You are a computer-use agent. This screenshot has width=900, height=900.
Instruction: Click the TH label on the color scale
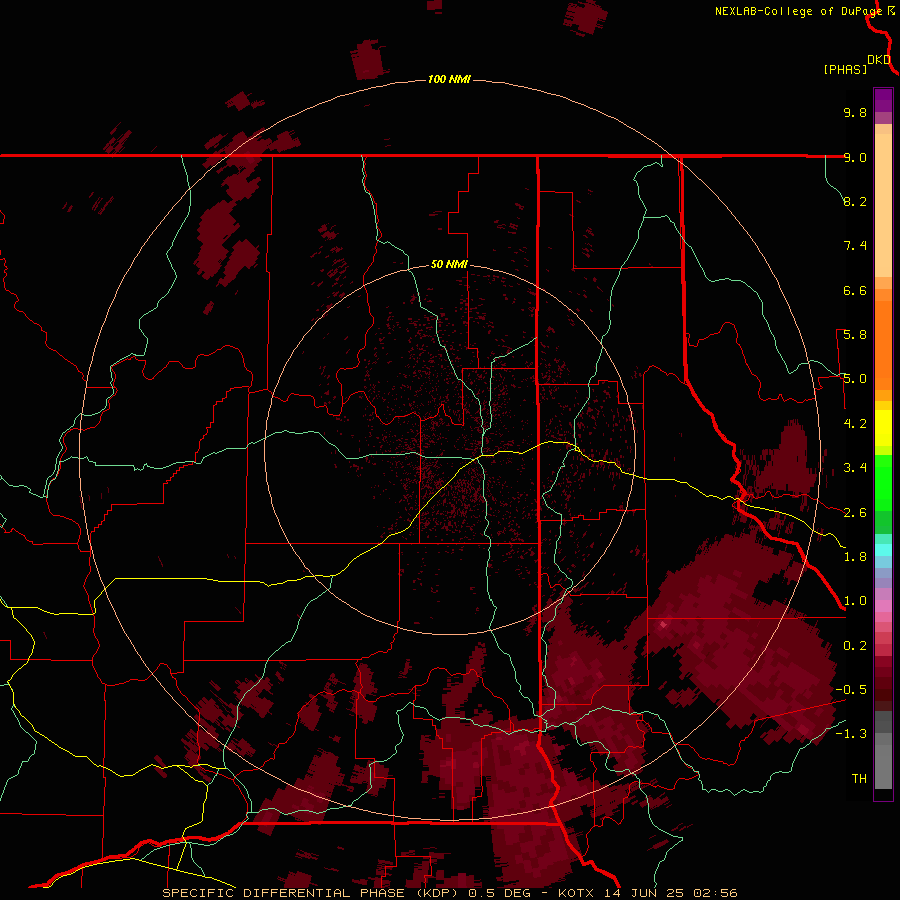[x=859, y=779]
